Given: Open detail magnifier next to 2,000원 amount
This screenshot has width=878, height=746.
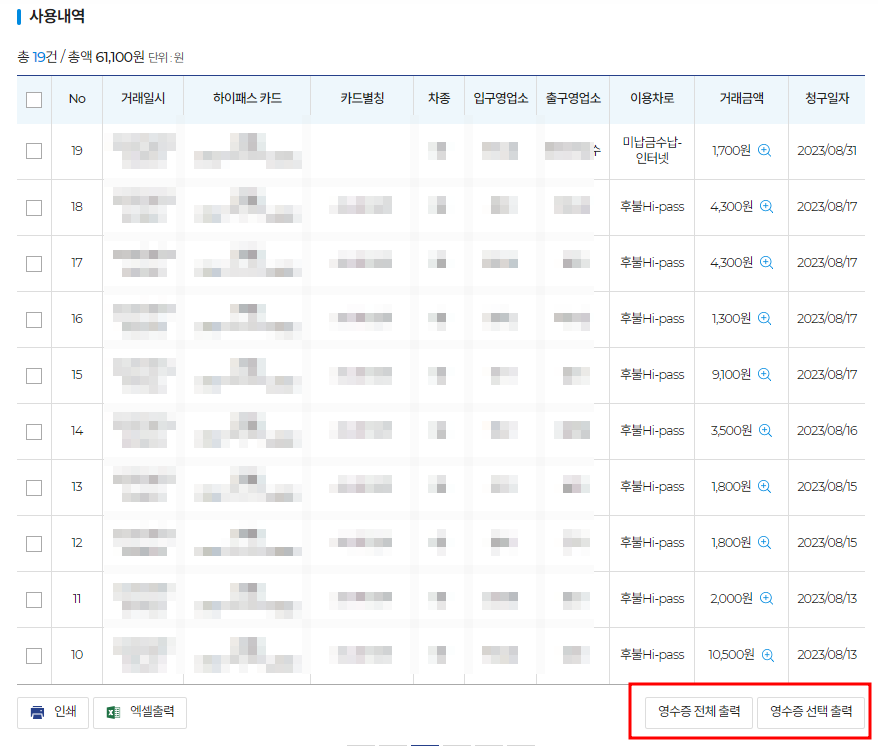Looking at the screenshot, I should (767, 598).
